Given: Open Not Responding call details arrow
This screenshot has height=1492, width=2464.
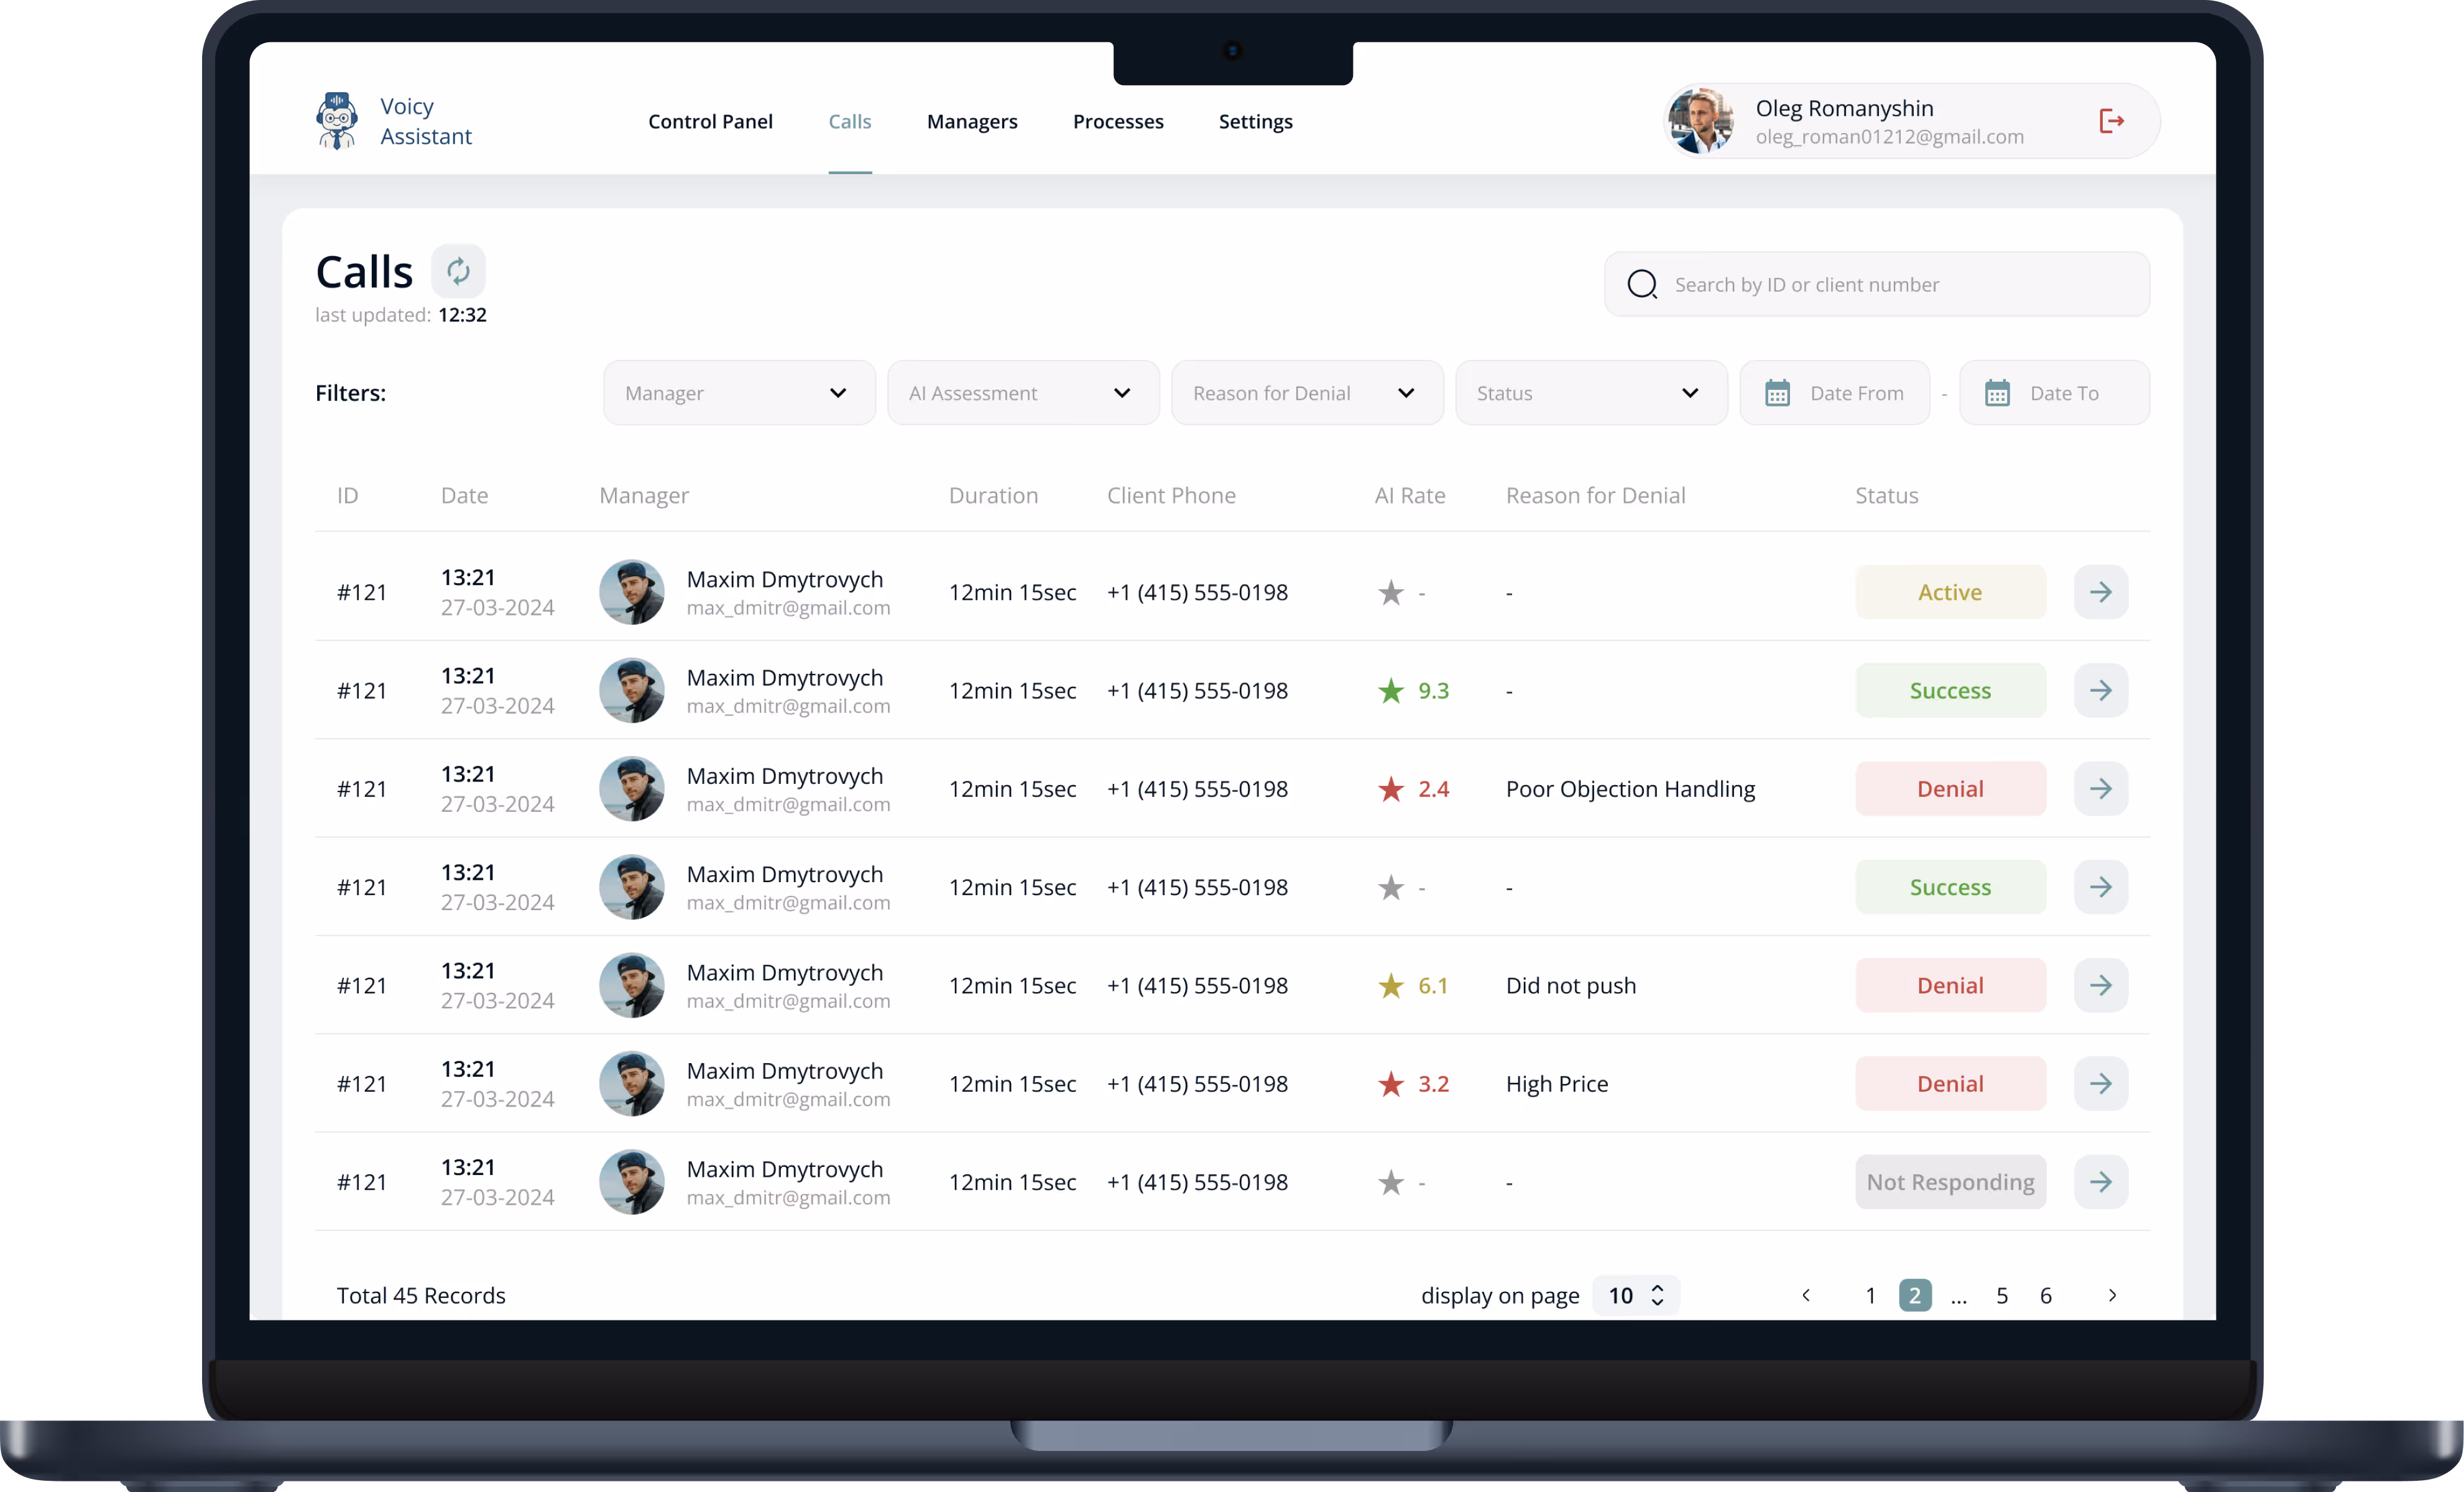Looking at the screenshot, I should [x=2100, y=1182].
